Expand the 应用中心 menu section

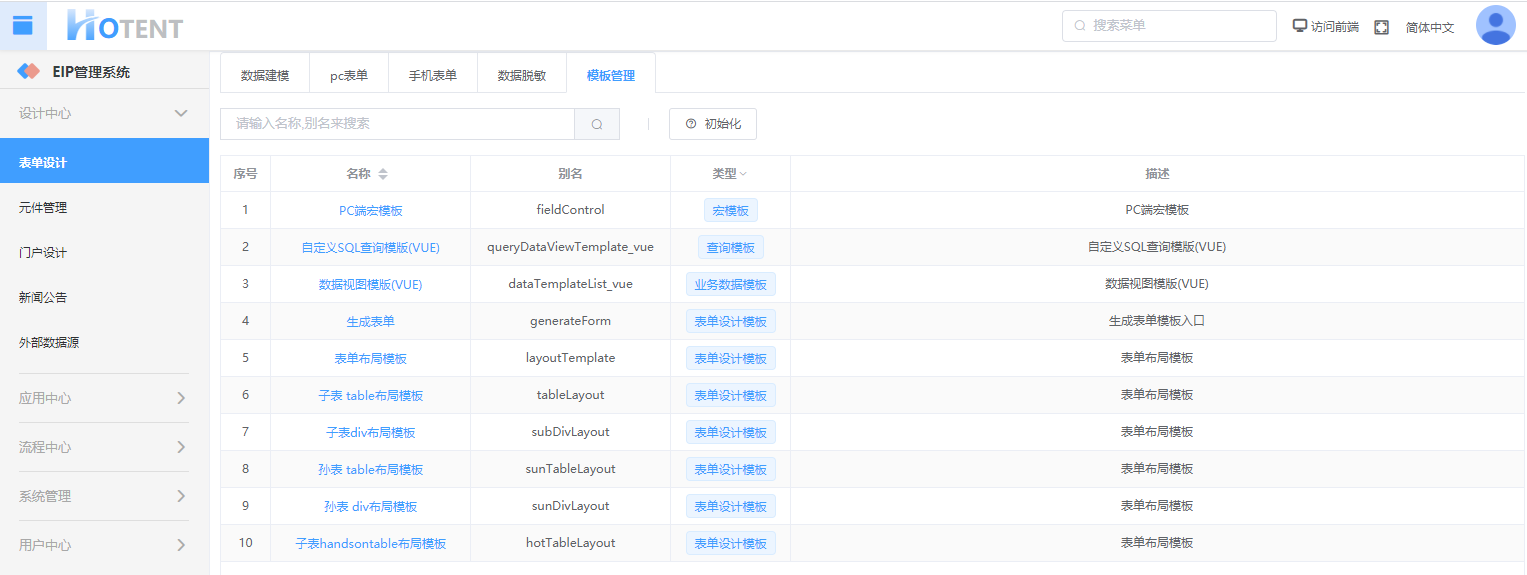click(x=104, y=398)
